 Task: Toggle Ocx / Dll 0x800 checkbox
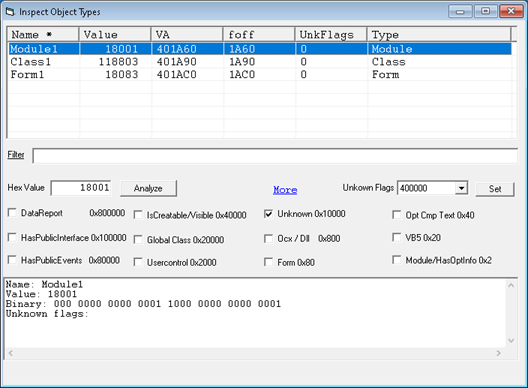(268, 238)
